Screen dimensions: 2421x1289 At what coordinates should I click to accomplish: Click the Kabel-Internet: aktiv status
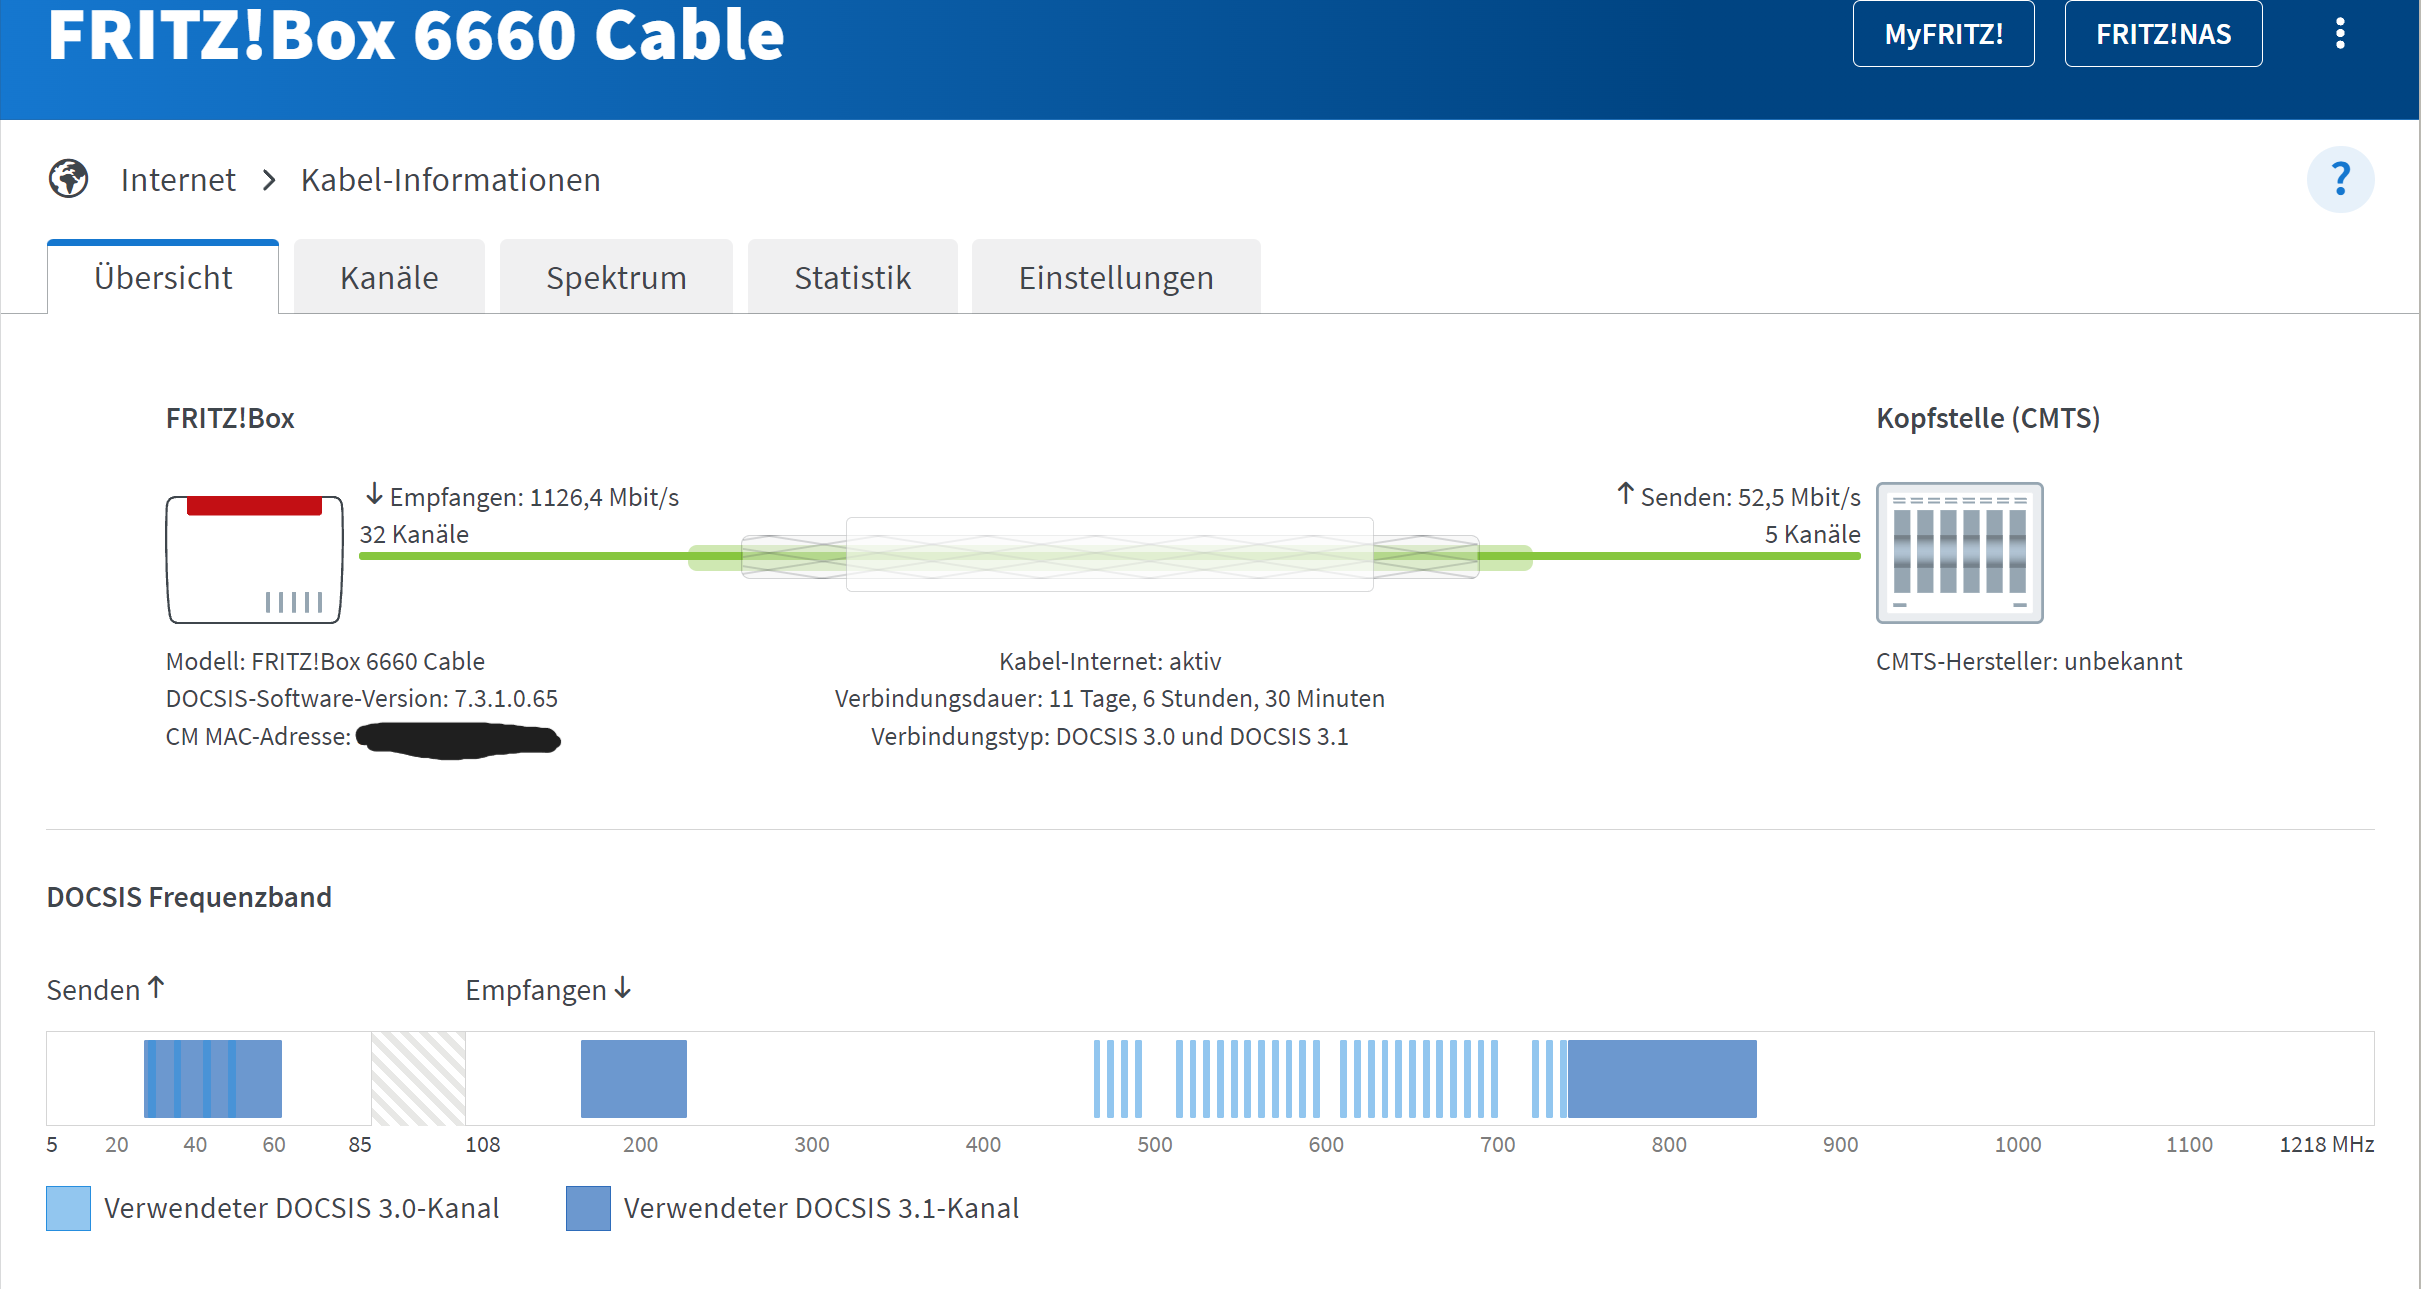1110,661
